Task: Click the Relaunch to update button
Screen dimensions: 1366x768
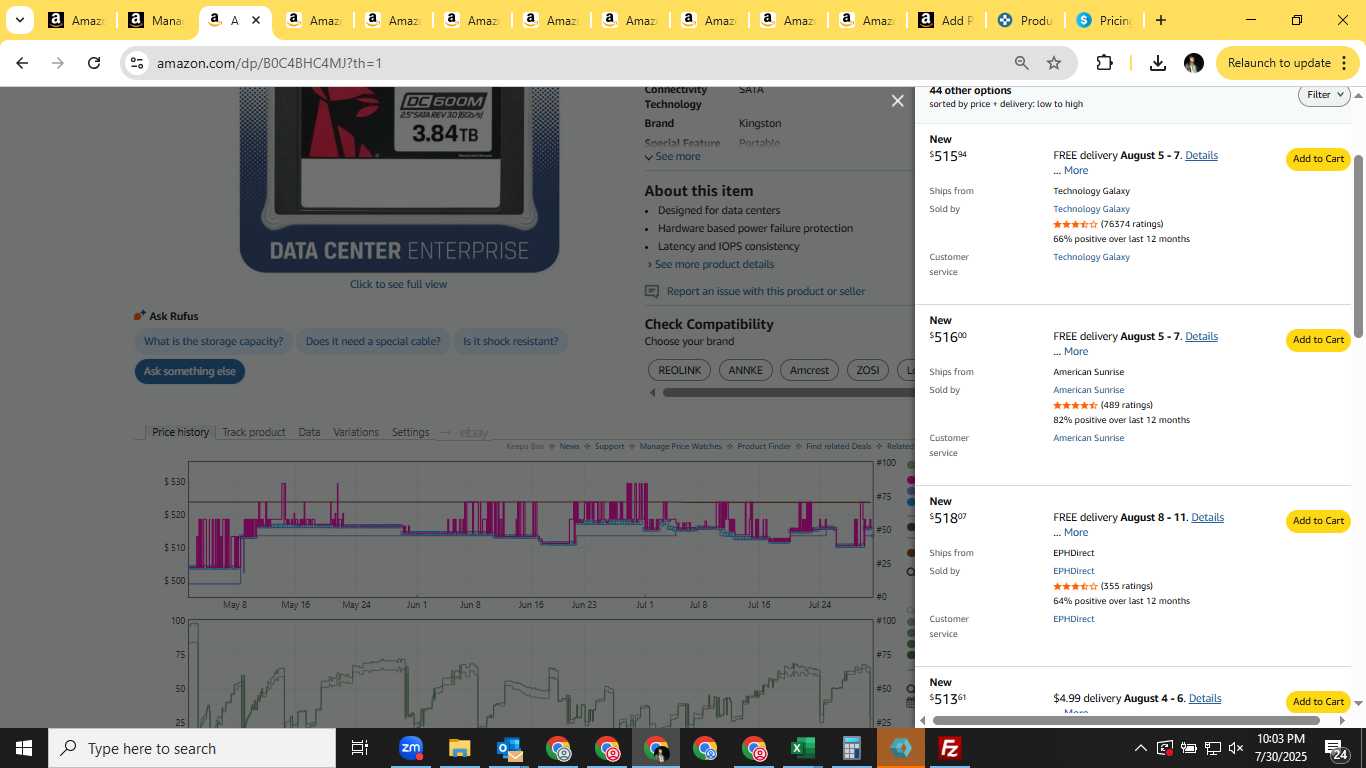Action: 1278,63
